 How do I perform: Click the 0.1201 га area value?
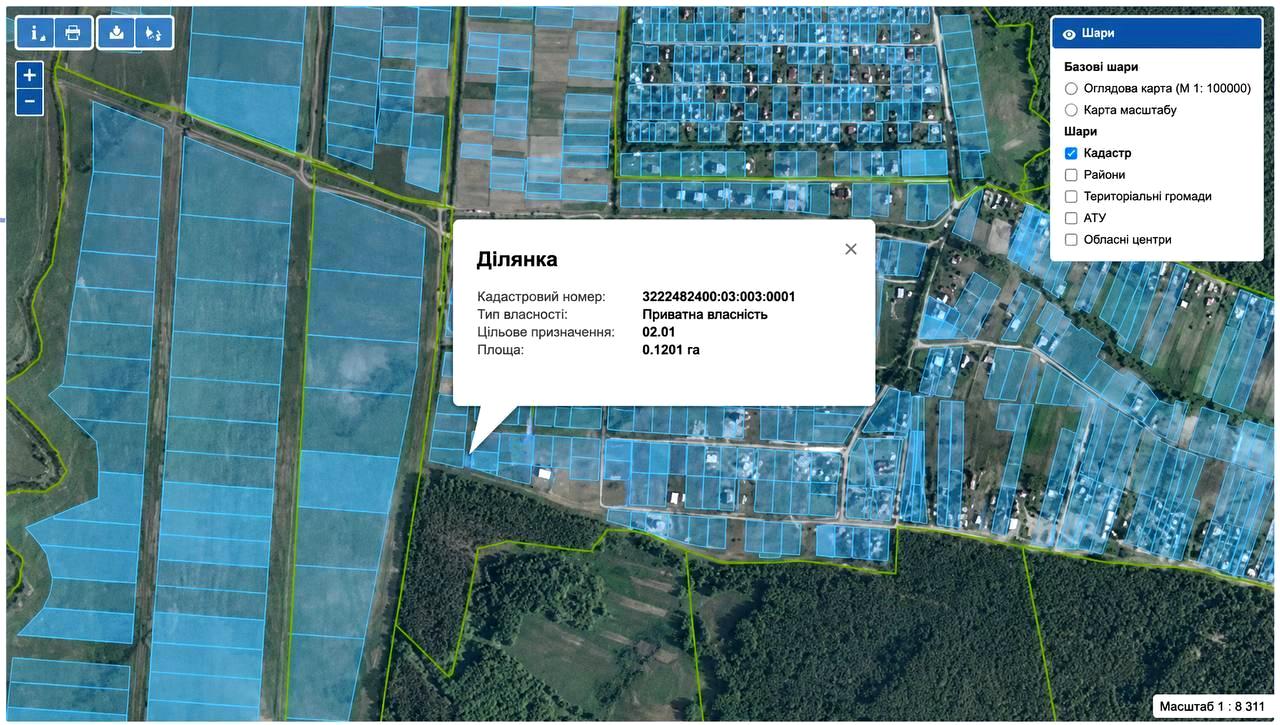pos(671,350)
